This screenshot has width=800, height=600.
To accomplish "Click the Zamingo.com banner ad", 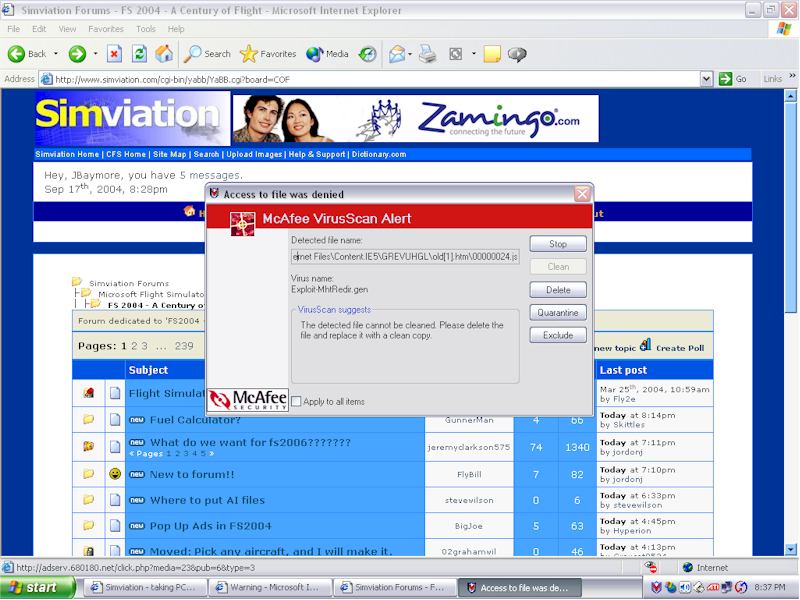I will [x=415, y=118].
